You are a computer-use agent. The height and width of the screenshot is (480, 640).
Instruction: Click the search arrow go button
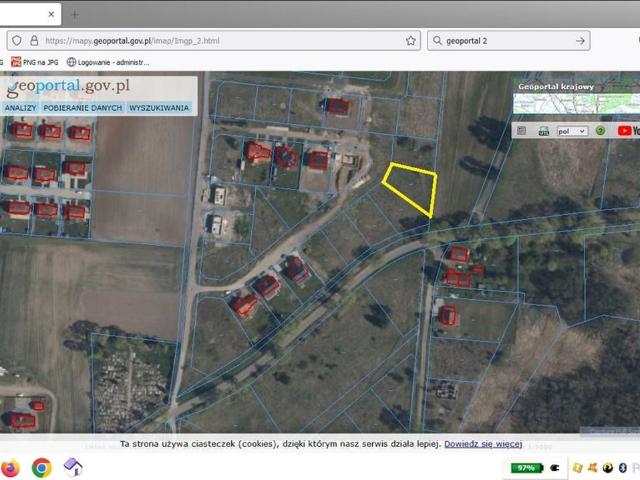click(581, 41)
